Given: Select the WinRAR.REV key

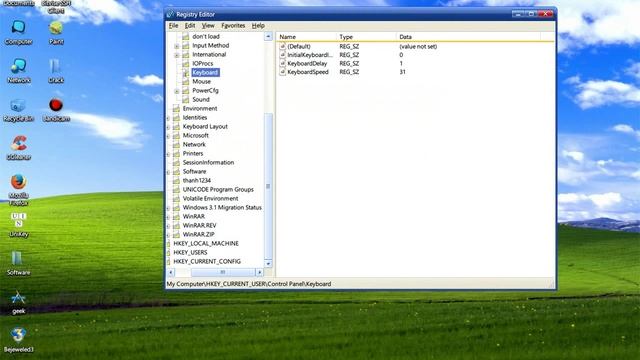Looking at the screenshot, I should tap(200, 225).
